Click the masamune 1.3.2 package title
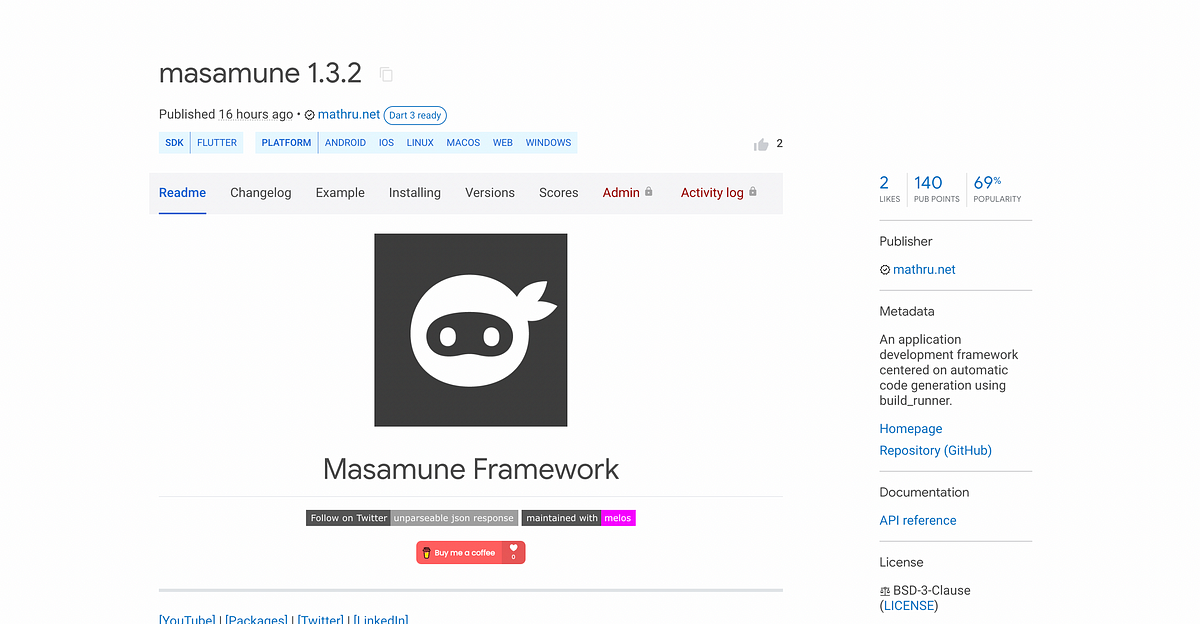This screenshot has width=1200, height=624. [260, 74]
